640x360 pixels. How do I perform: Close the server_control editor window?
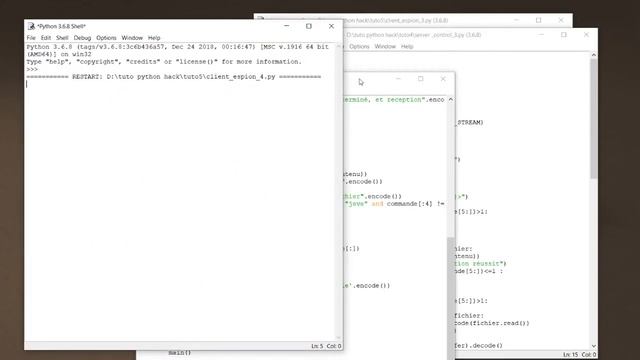coord(586,35)
